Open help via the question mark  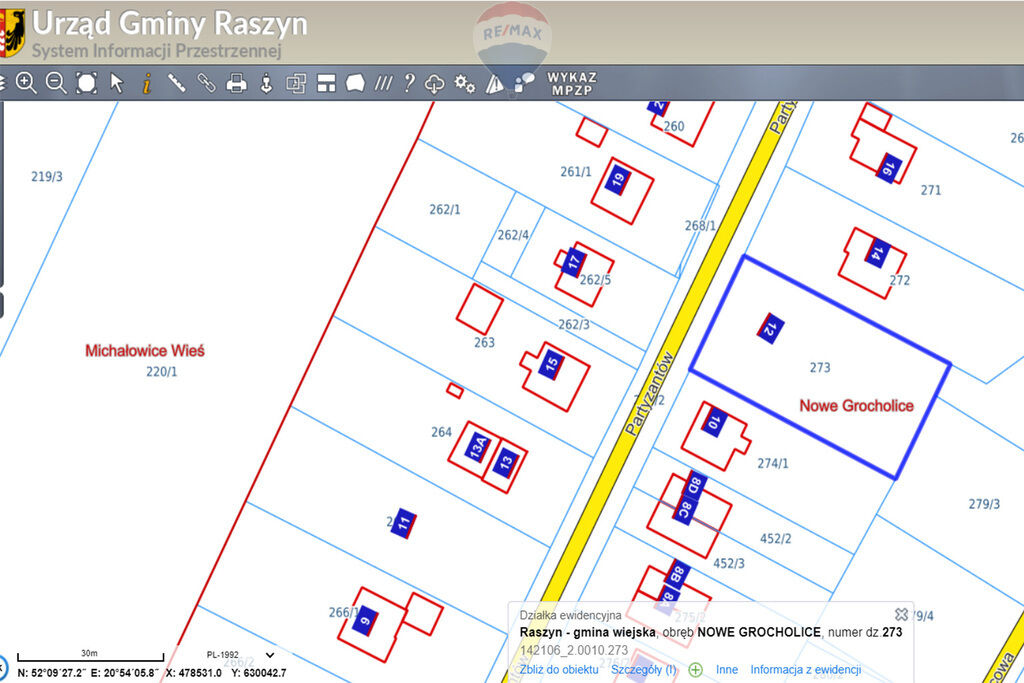(x=409, y=83)
